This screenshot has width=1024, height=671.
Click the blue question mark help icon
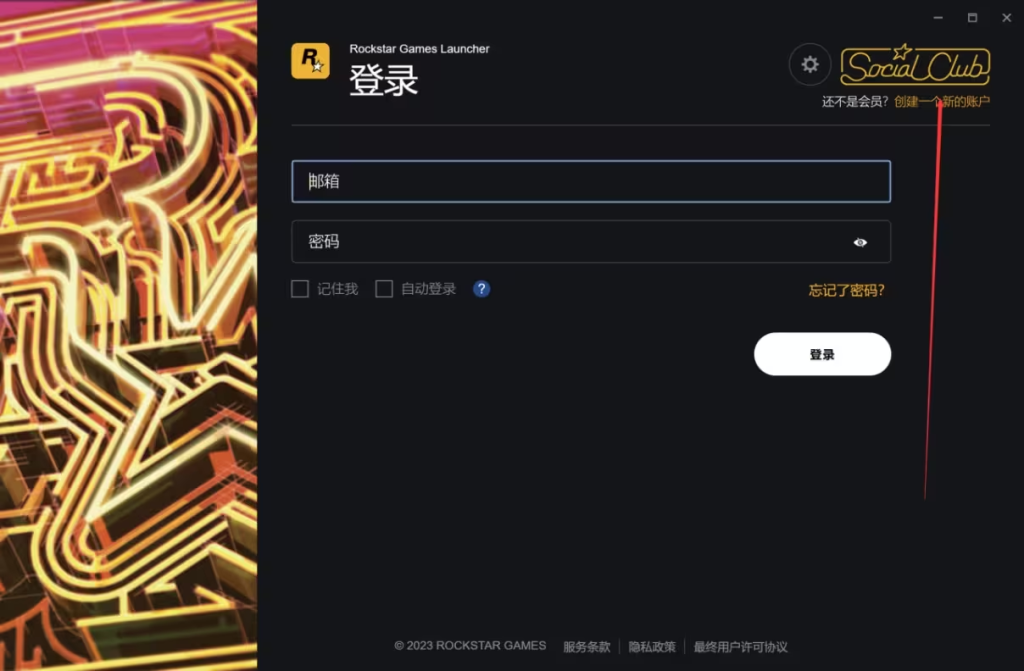pyautogui.click(x=481, y=289)
